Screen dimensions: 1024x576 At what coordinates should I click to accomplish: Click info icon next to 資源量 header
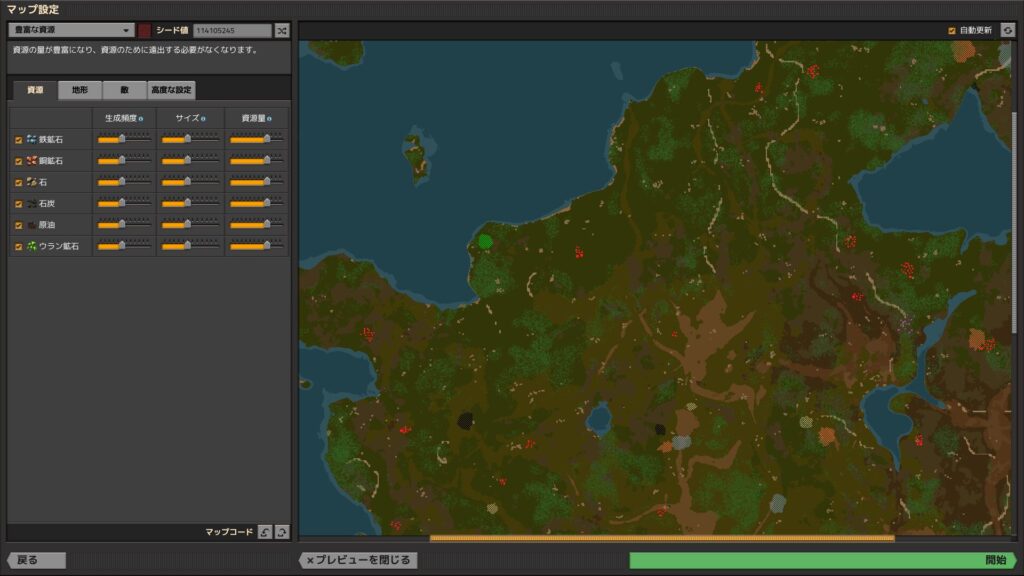click(x=269, y=119)
